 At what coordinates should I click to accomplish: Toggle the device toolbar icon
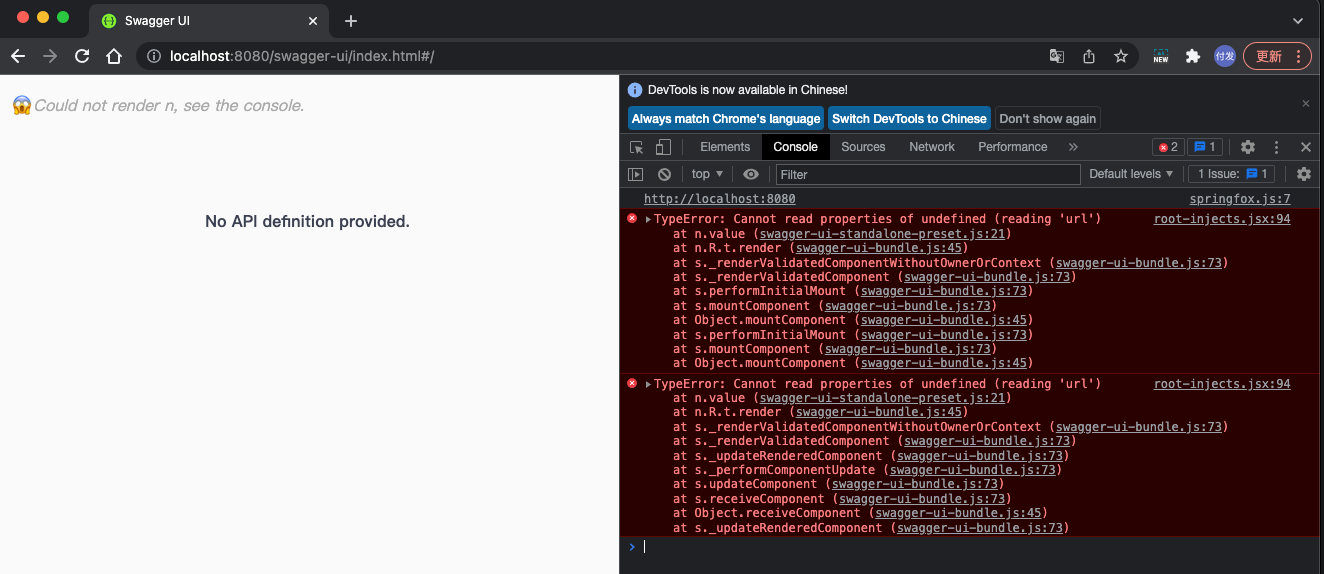click(662, 147)
